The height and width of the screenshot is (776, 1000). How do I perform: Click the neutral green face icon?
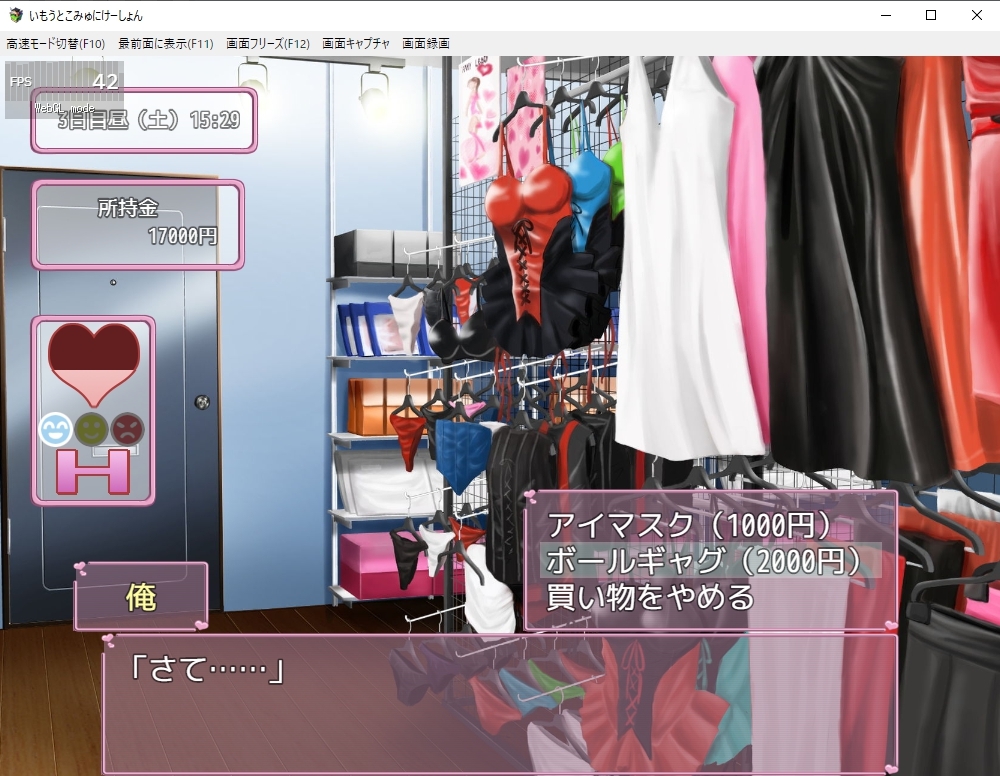[x=92, y=429]
